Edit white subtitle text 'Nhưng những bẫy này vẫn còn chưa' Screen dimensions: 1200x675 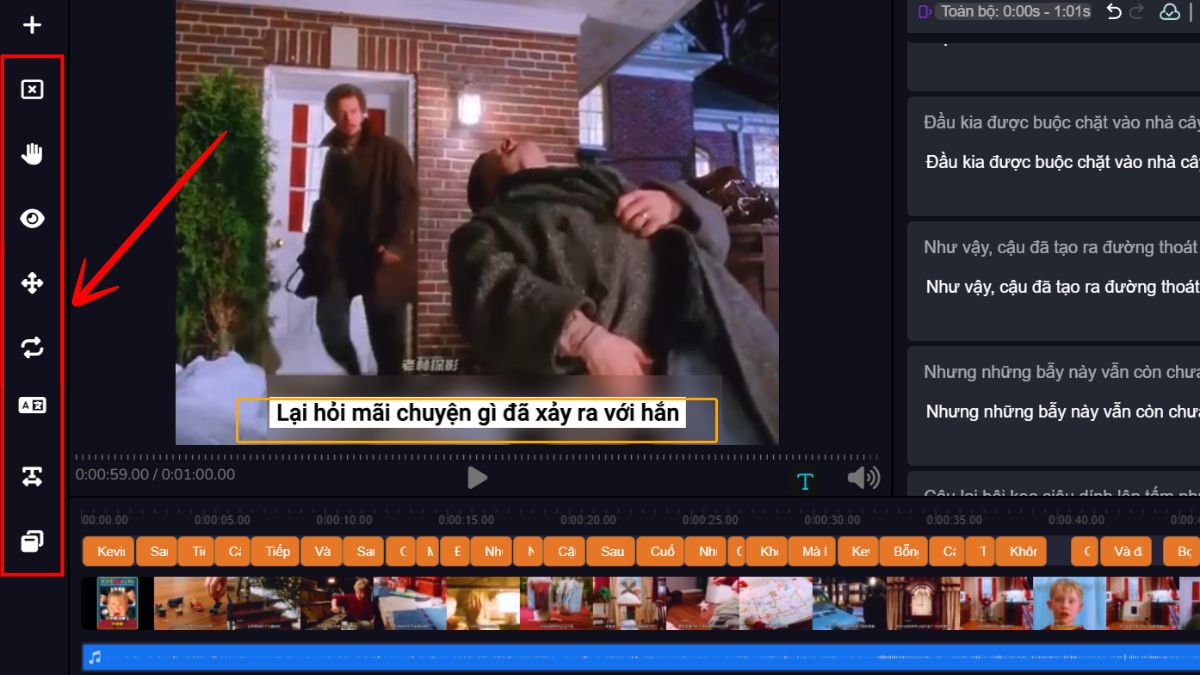(x=1062, y=412)
